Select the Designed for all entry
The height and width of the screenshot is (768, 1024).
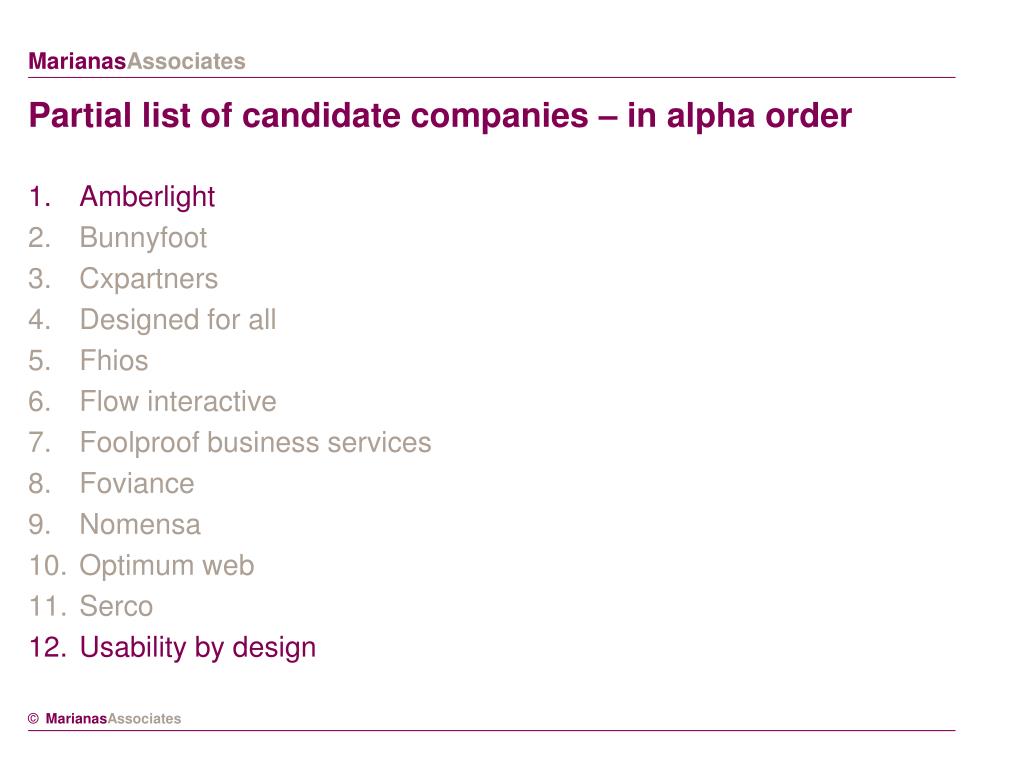click(178, 320)
